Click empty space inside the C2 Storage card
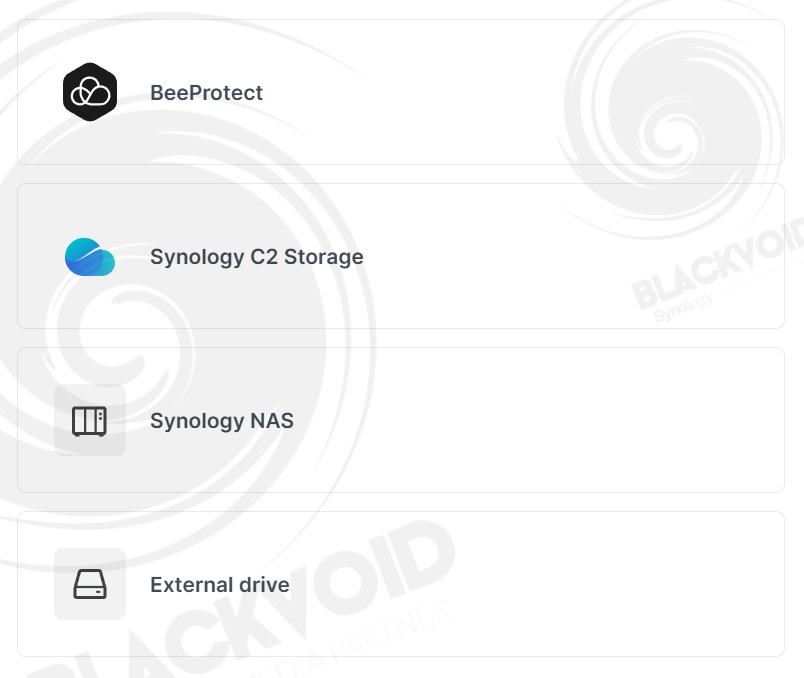 click(513, 256)
